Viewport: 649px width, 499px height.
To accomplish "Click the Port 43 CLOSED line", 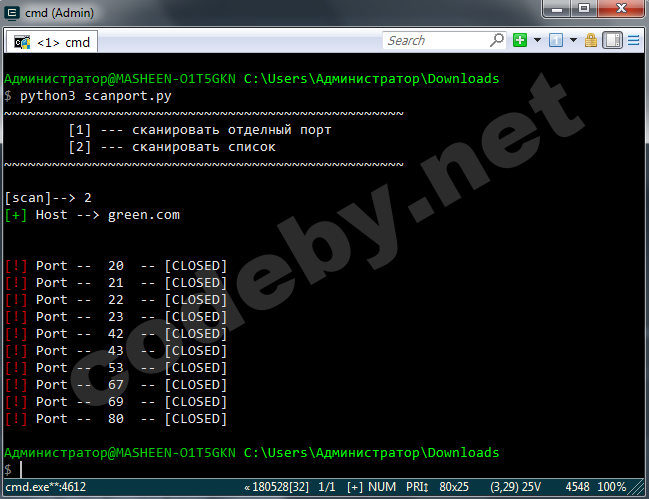I will 116,350.
